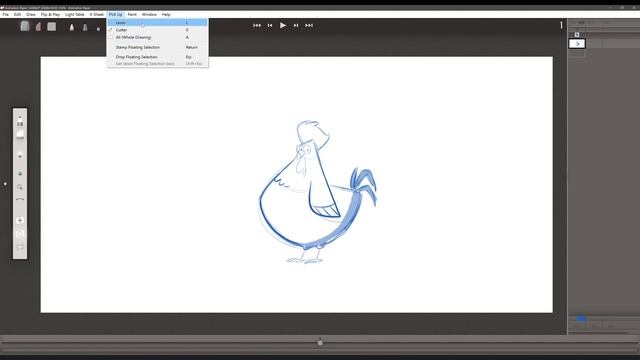Step forward one frame
Image resolution: width=640 pixels, height=360 pixels.
coord(296,25)
